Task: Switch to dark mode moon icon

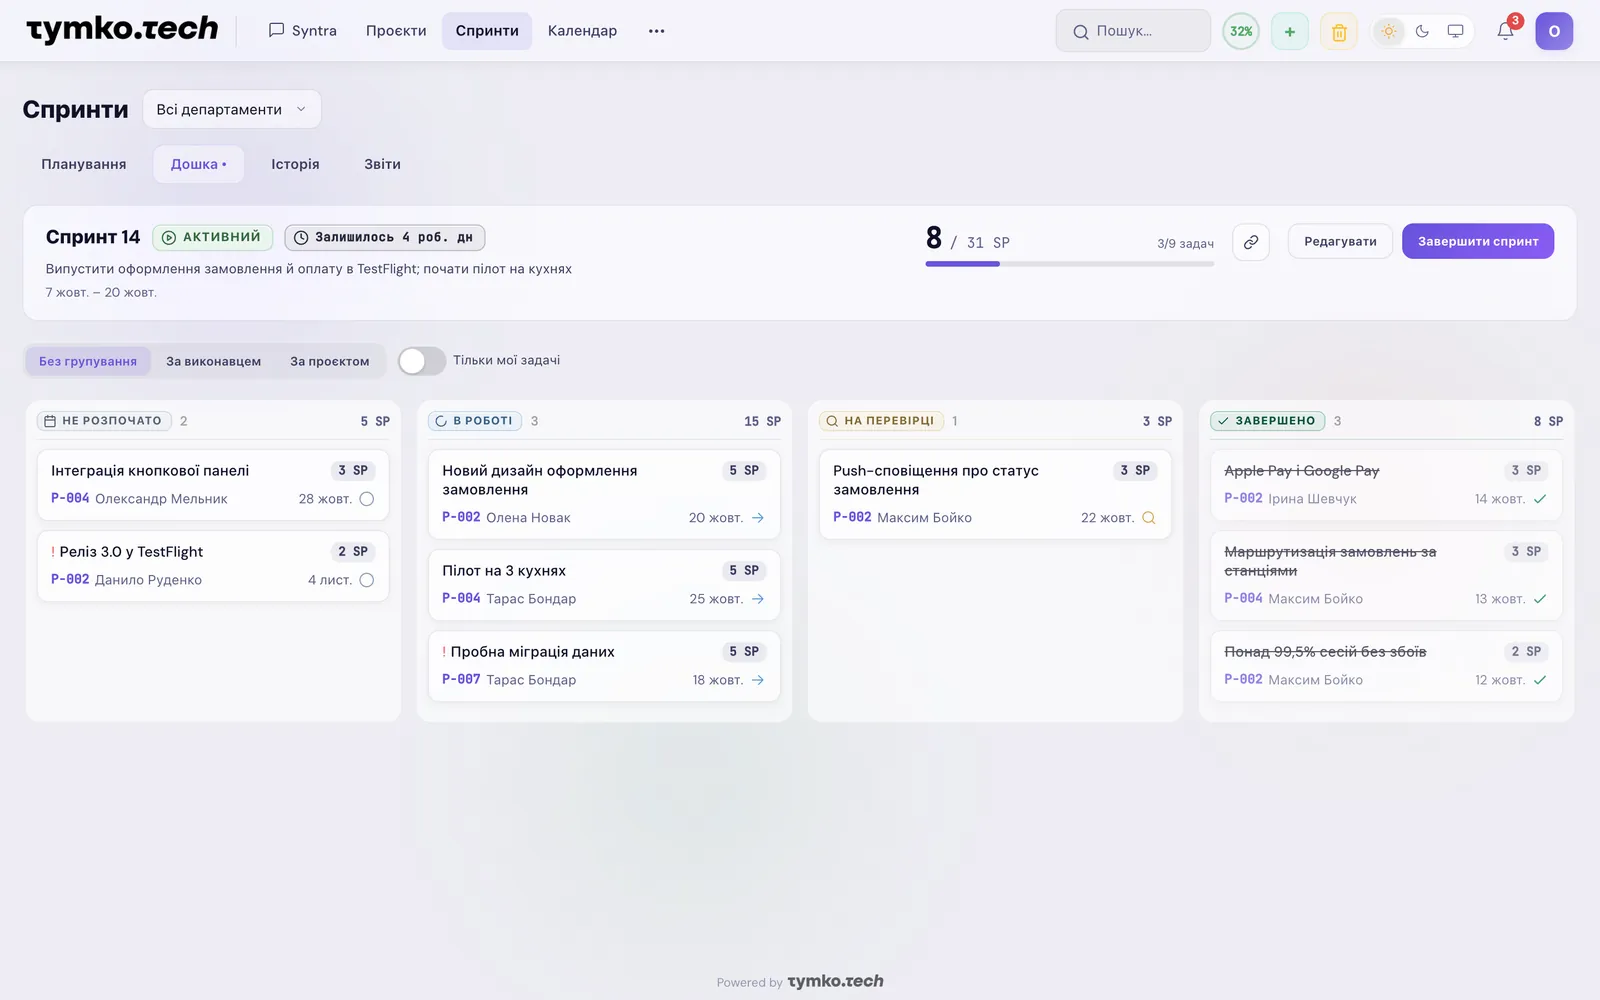Action: tap(1422, 31)
